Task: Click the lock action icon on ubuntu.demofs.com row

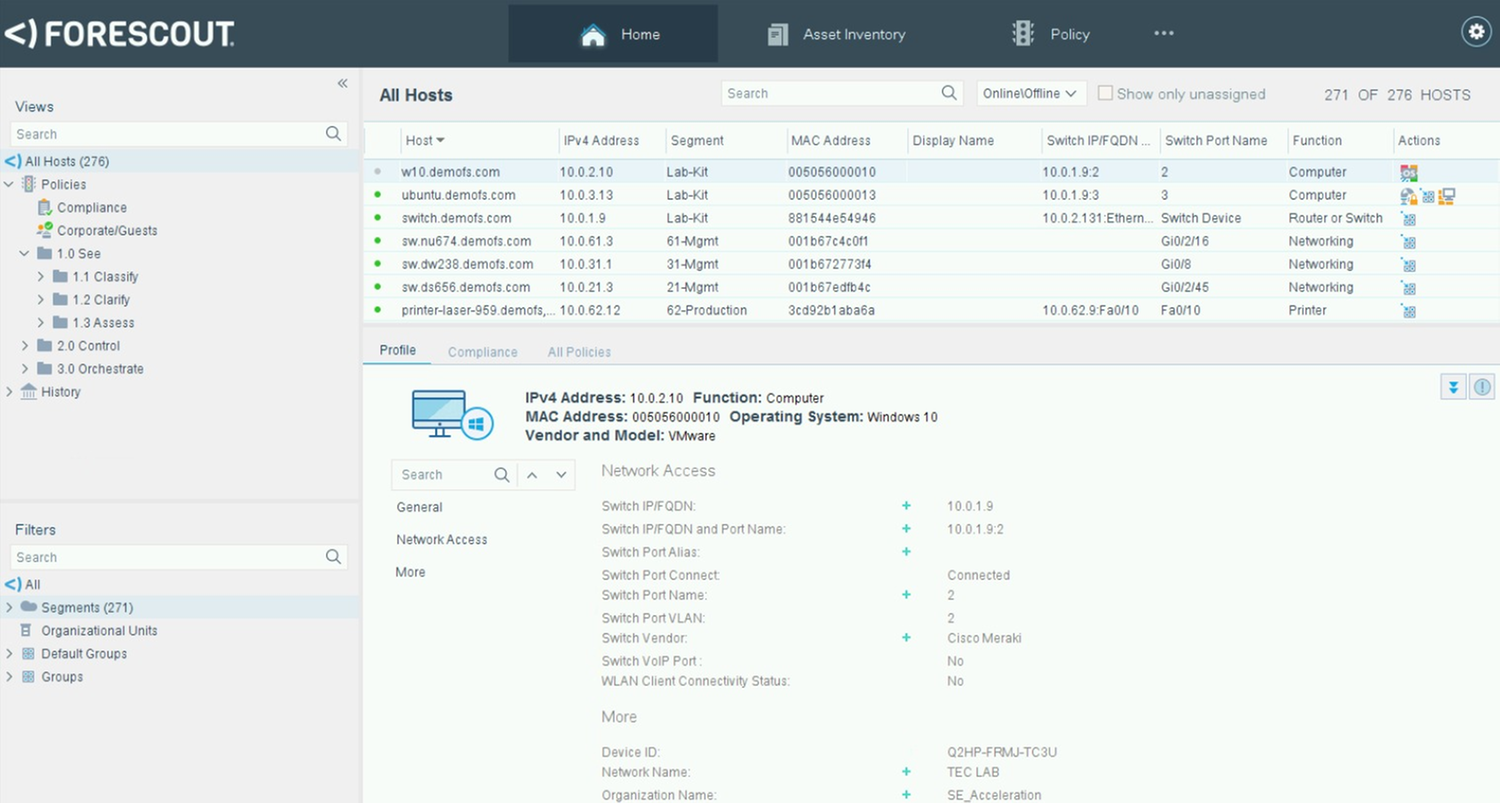Action: (x=1409, y=195)
